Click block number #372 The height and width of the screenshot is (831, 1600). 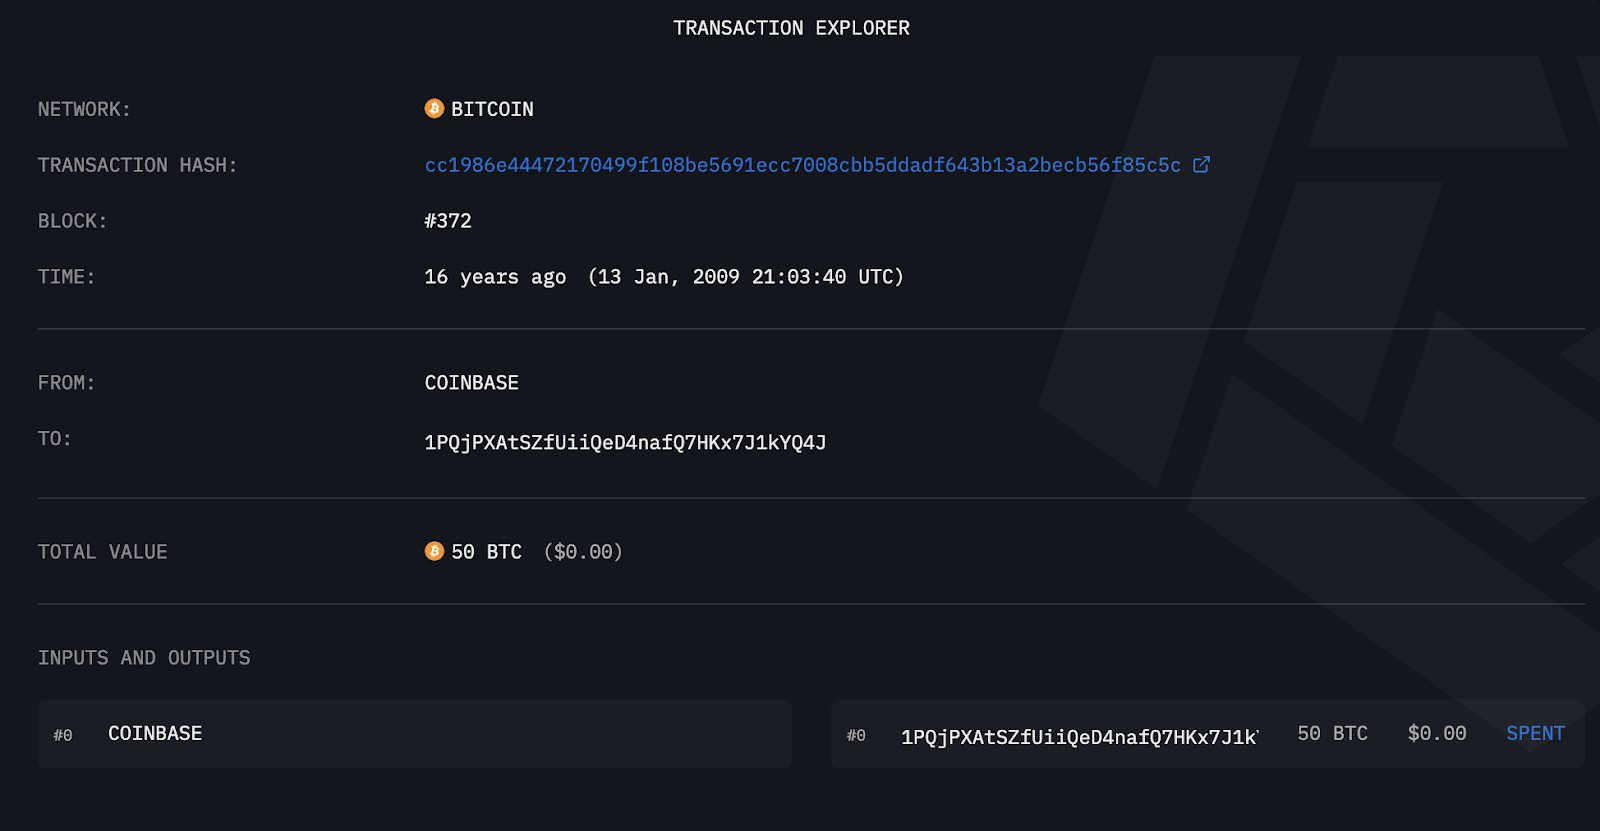click(448, 220)
